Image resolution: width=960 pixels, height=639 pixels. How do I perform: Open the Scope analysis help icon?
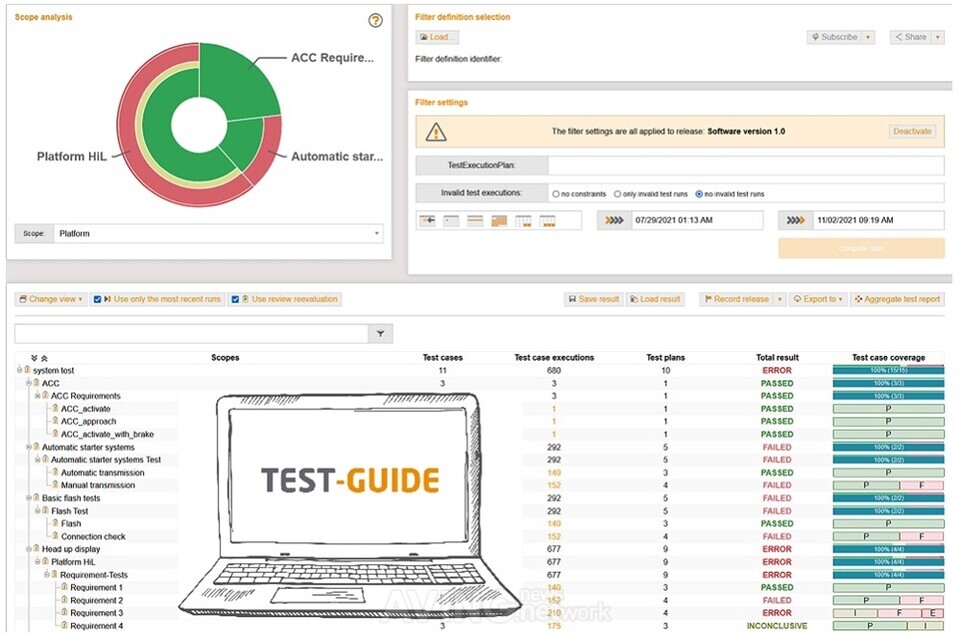click(x=375, y=20)
